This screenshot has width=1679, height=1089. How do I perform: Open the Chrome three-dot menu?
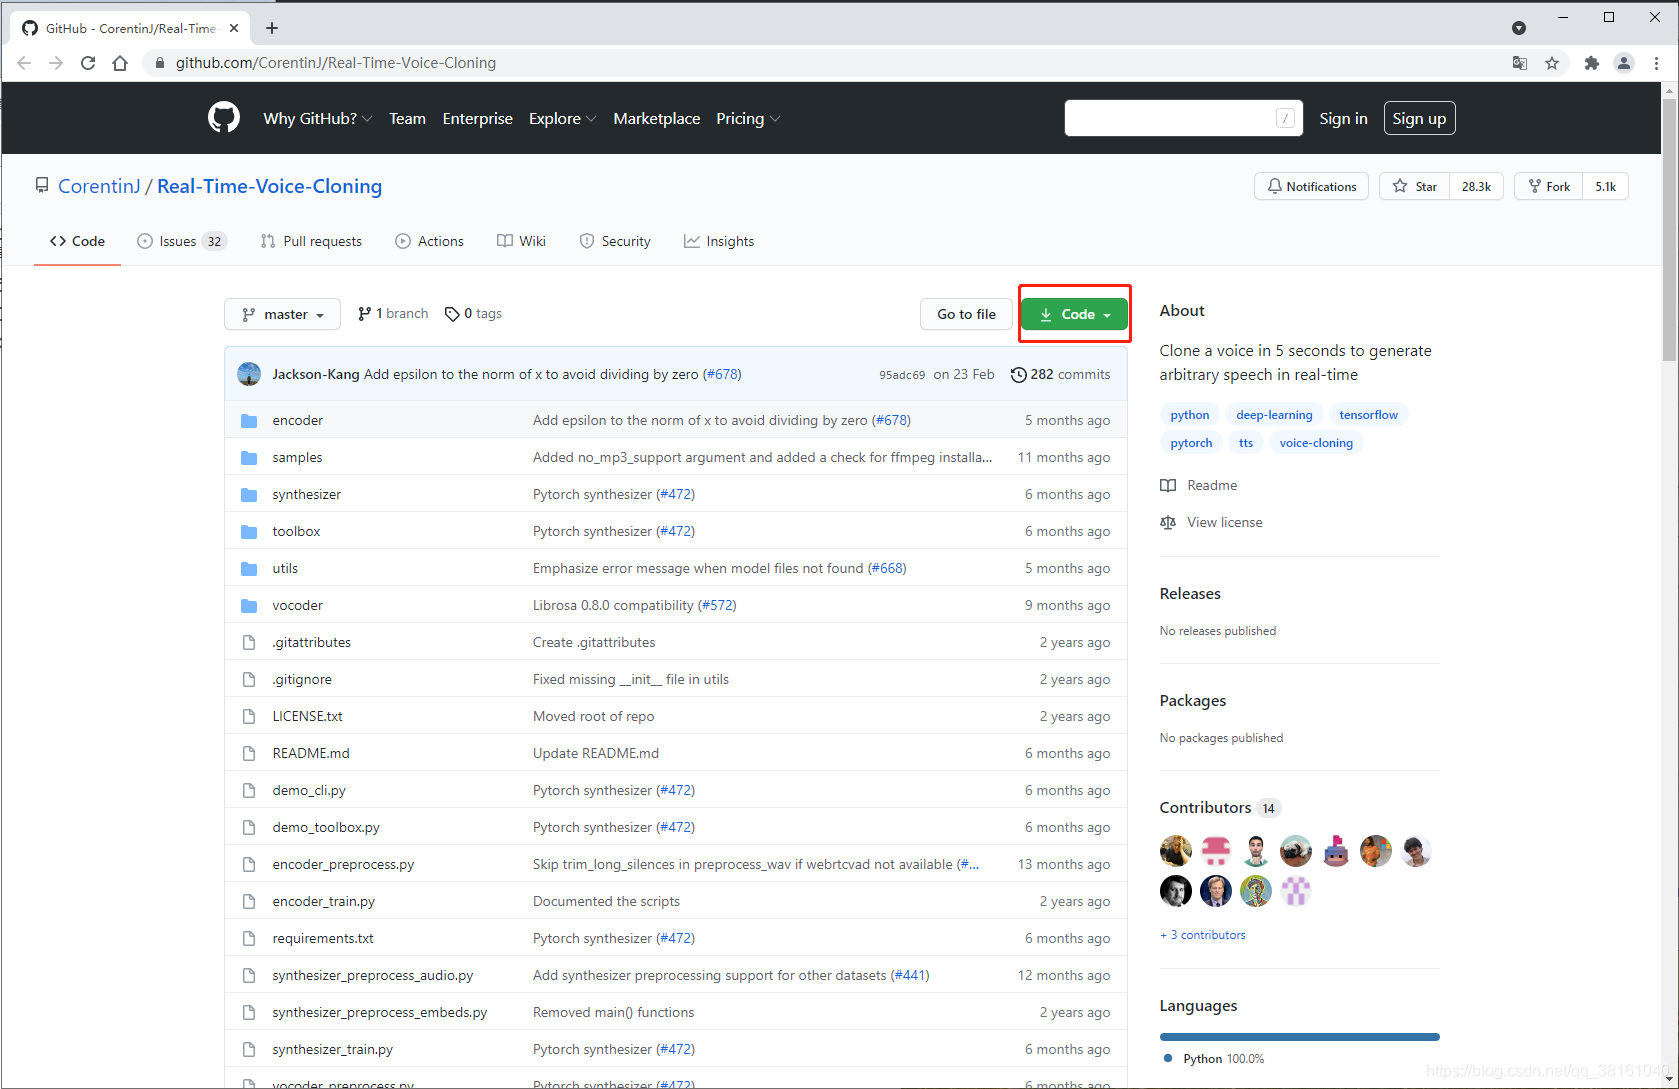click(1656, 63)
